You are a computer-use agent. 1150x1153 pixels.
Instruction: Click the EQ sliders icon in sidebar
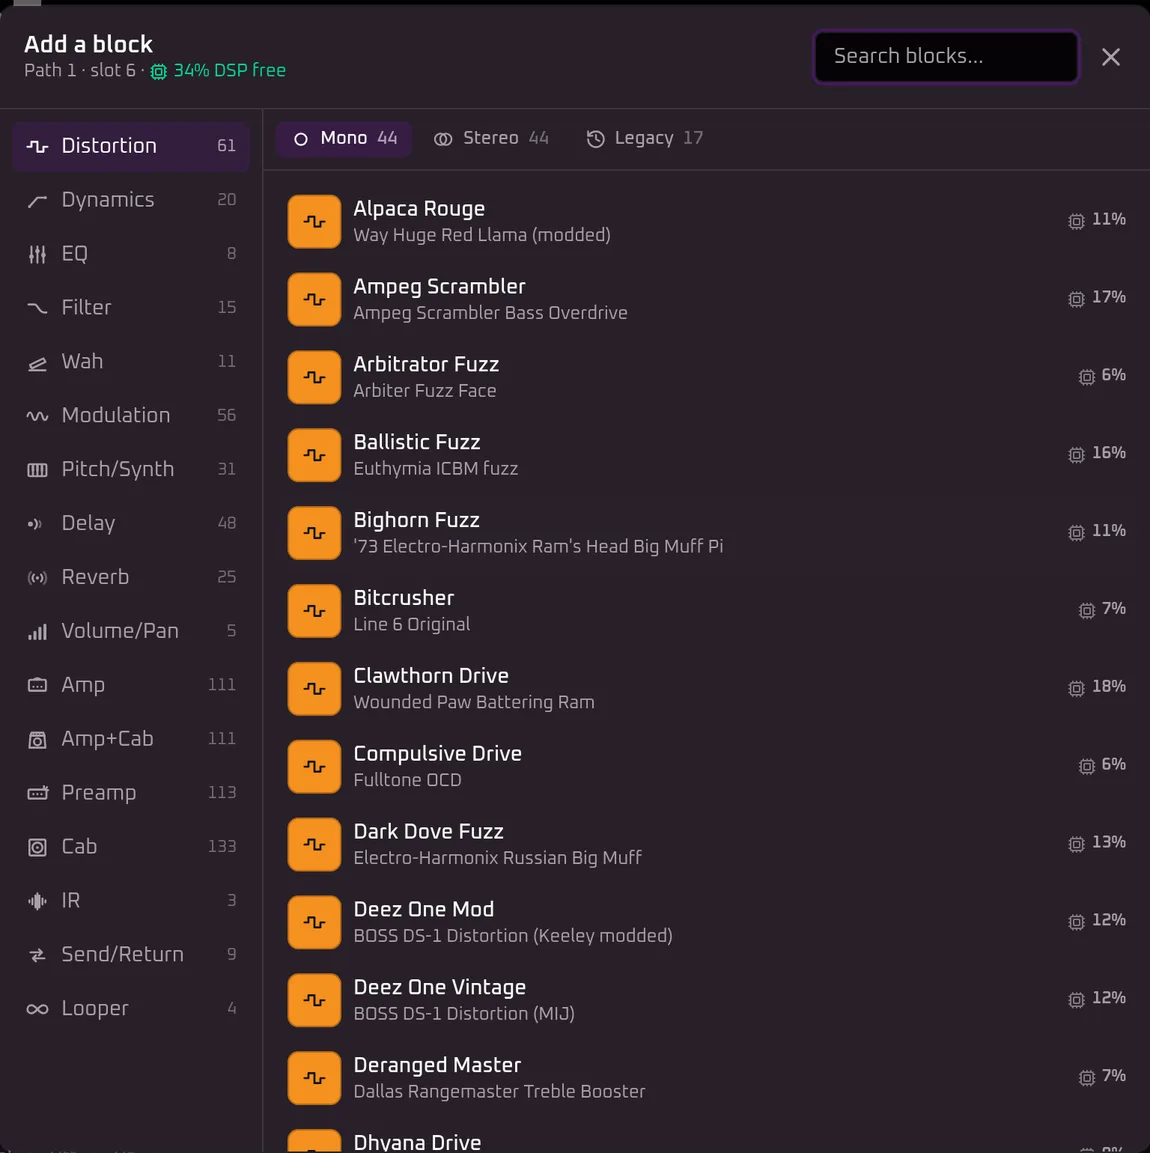pos(37,254)
